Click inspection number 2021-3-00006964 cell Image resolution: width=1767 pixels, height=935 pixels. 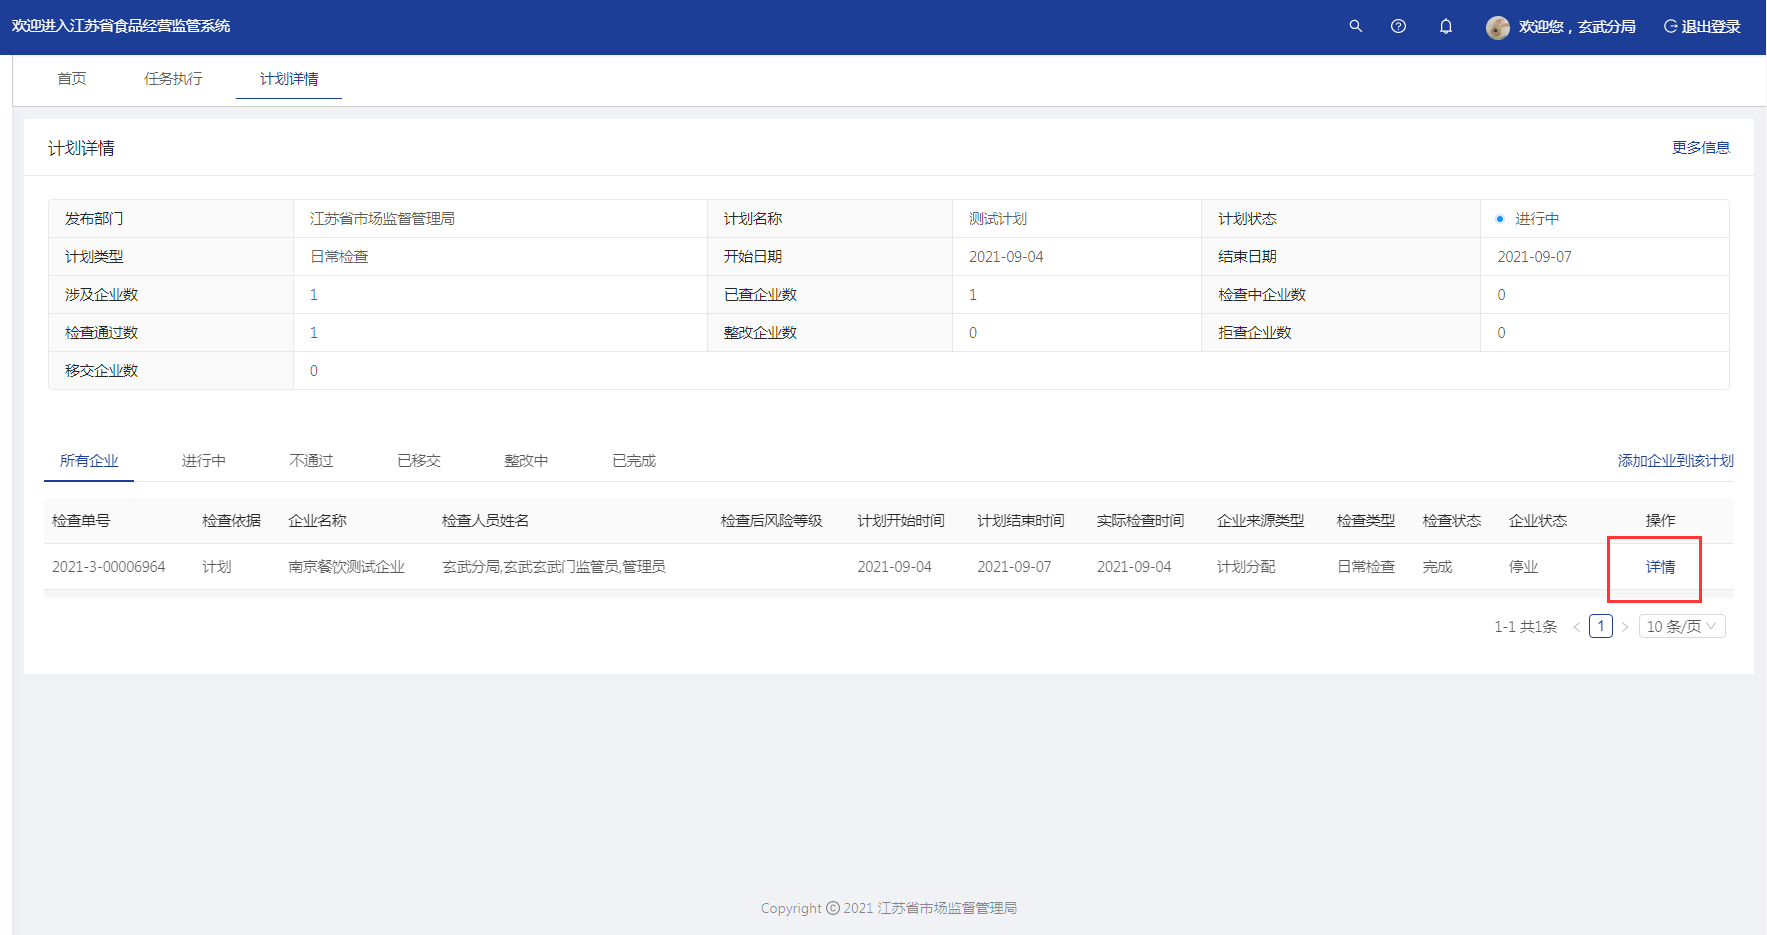(109, 567)
